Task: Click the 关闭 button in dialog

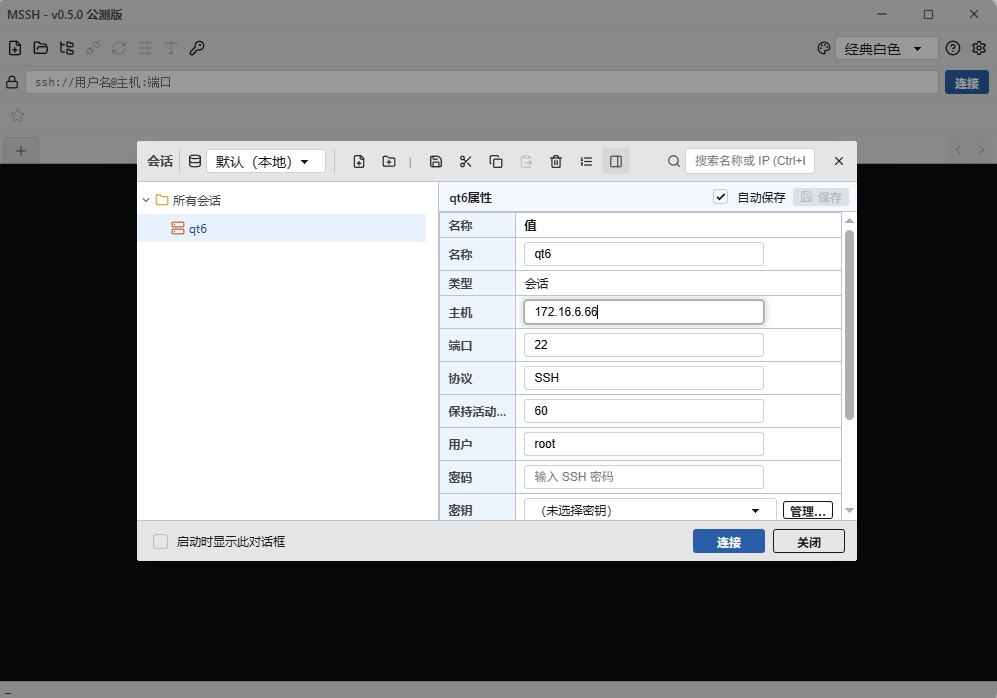Action: [x=809, y=542]
